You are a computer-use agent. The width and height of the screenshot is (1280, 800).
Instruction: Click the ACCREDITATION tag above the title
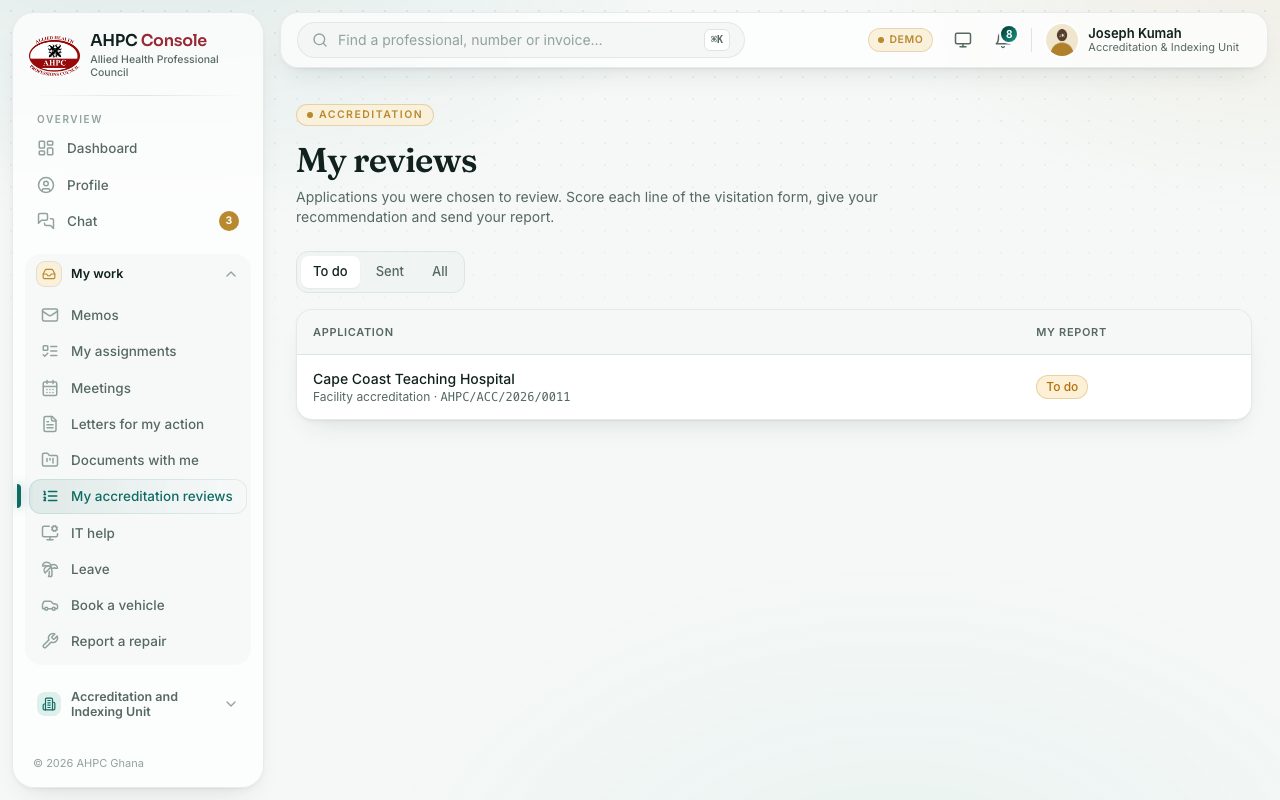coord(365,115)
